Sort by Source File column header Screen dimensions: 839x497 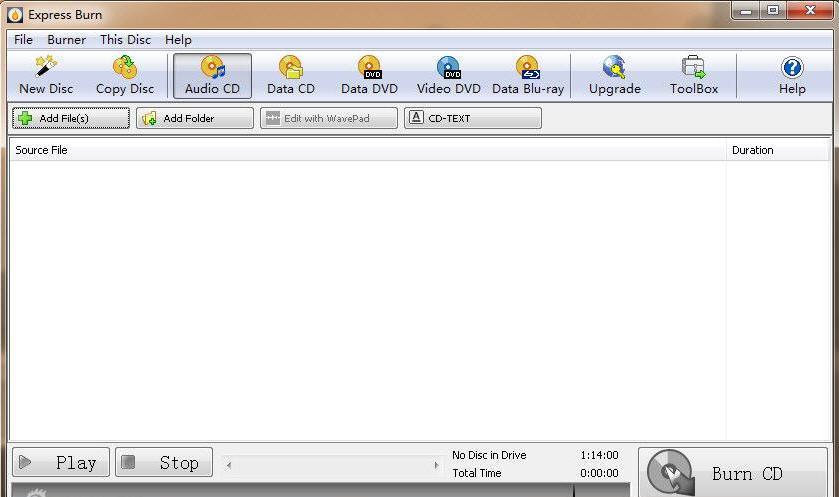(x=368, y=150)
